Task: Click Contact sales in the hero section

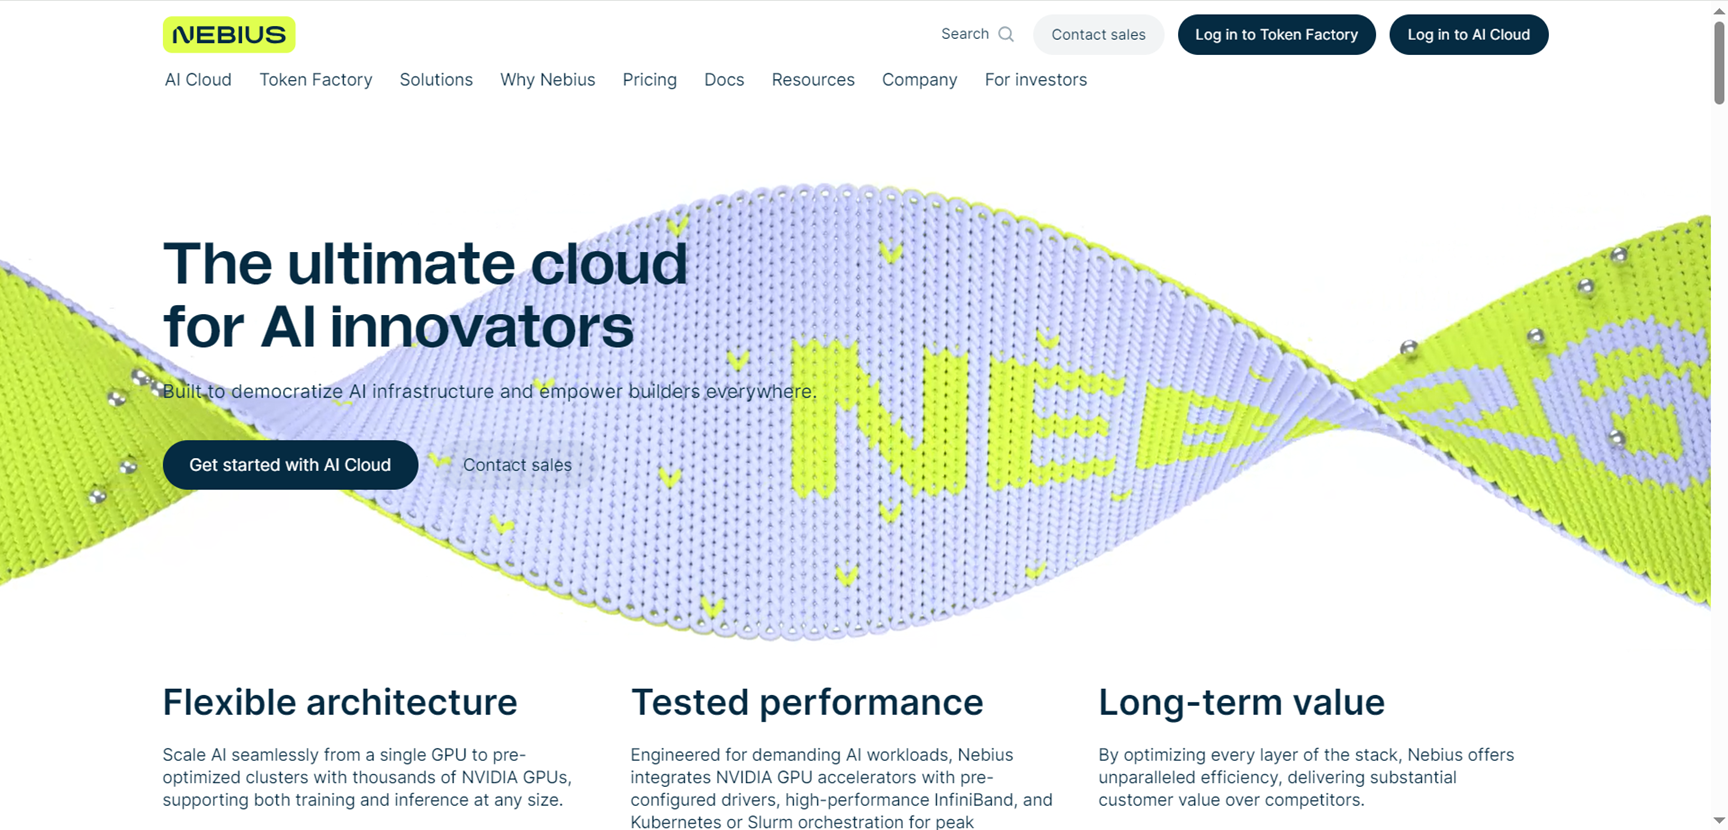Action: coord(517,465)
